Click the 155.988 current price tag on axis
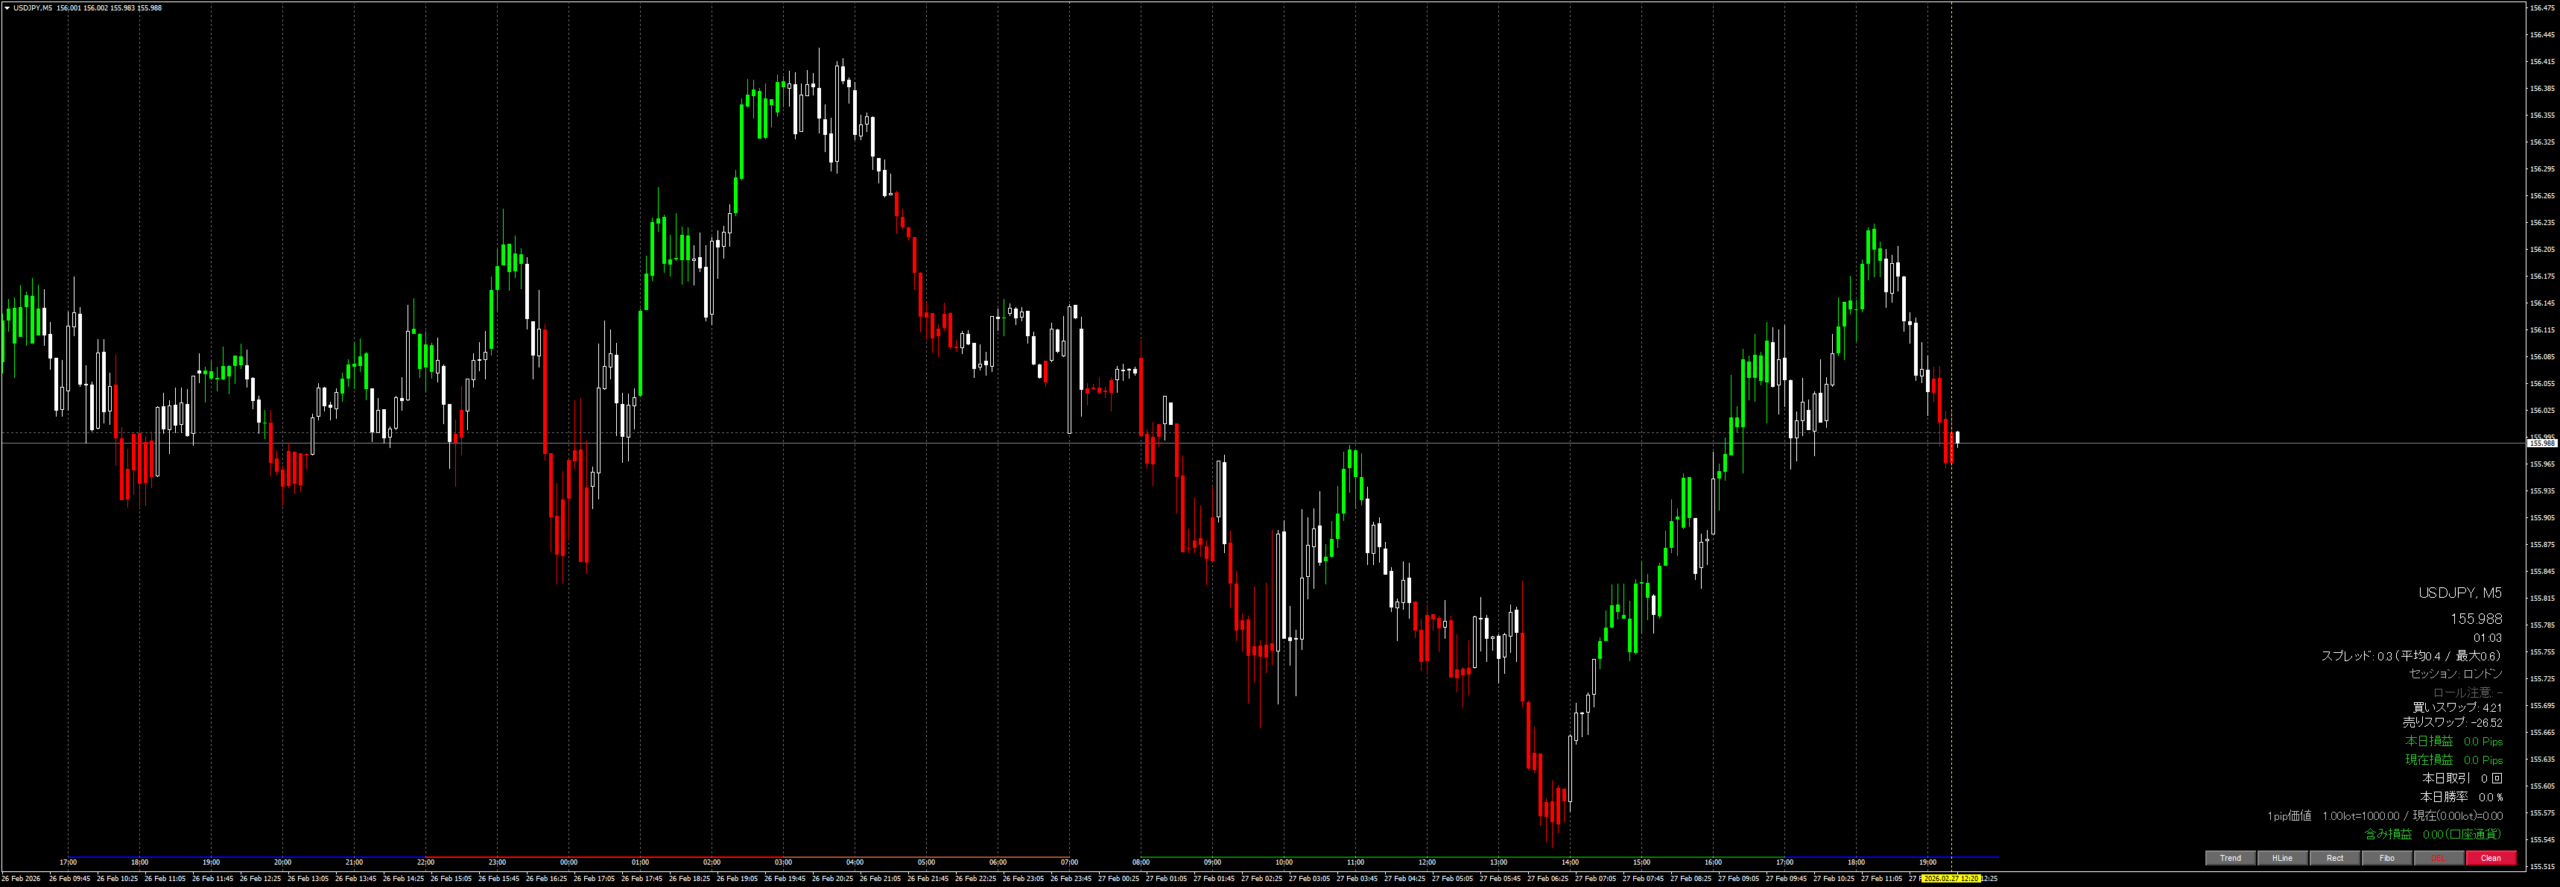The height and width of the screenshot is (887, 2560). tap(2541, 443)
